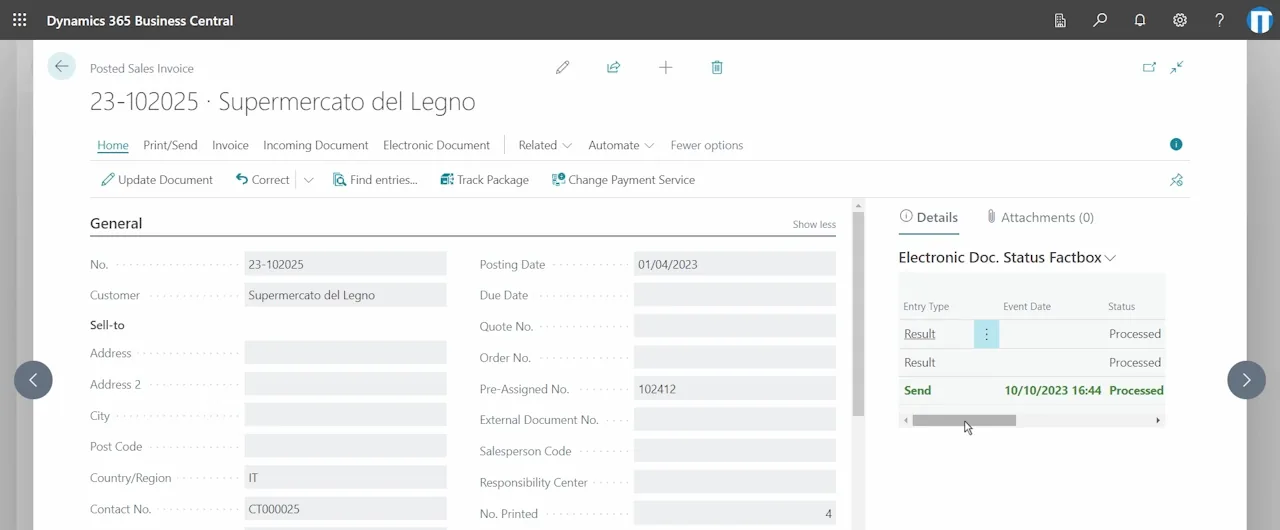Click the Correct action

tap(263, 180)
